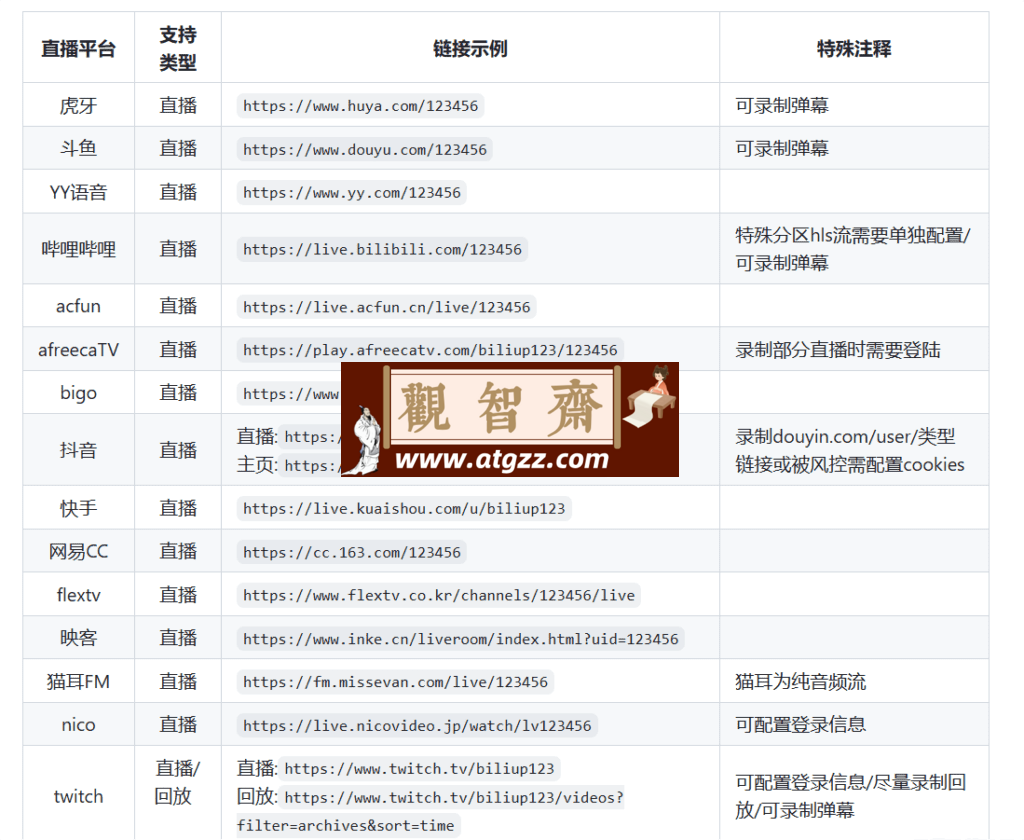Click the 特殊注释 column header

(x=854, y=48)
